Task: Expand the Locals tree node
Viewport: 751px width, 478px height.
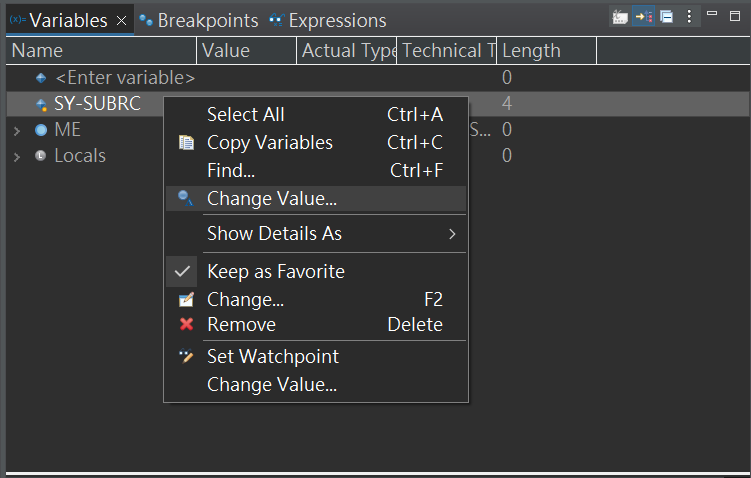Action: [x=17, y=156]
